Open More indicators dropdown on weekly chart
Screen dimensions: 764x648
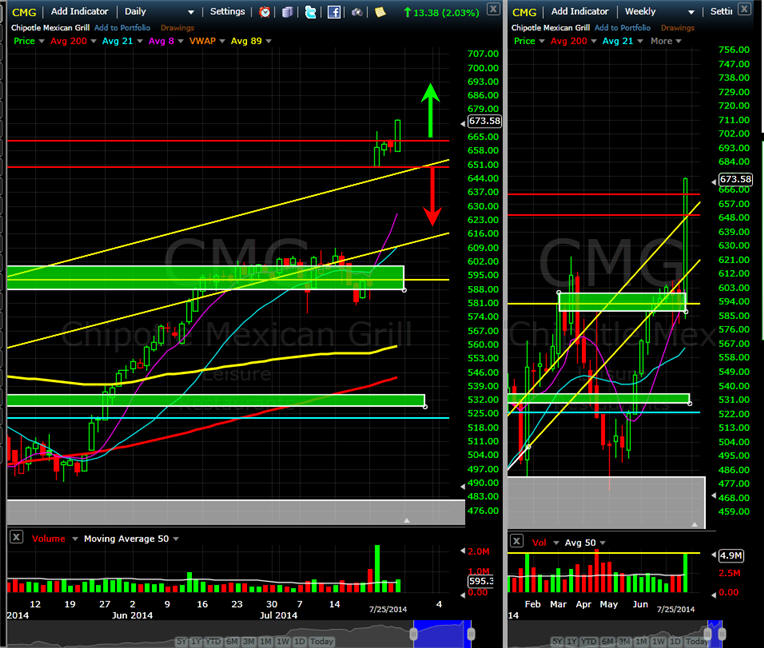pyautogui.click(x=666, y=41)
